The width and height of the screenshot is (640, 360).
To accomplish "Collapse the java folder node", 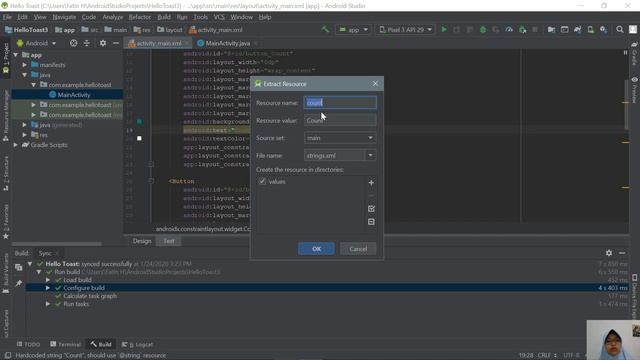I will [x=25, y=75].
